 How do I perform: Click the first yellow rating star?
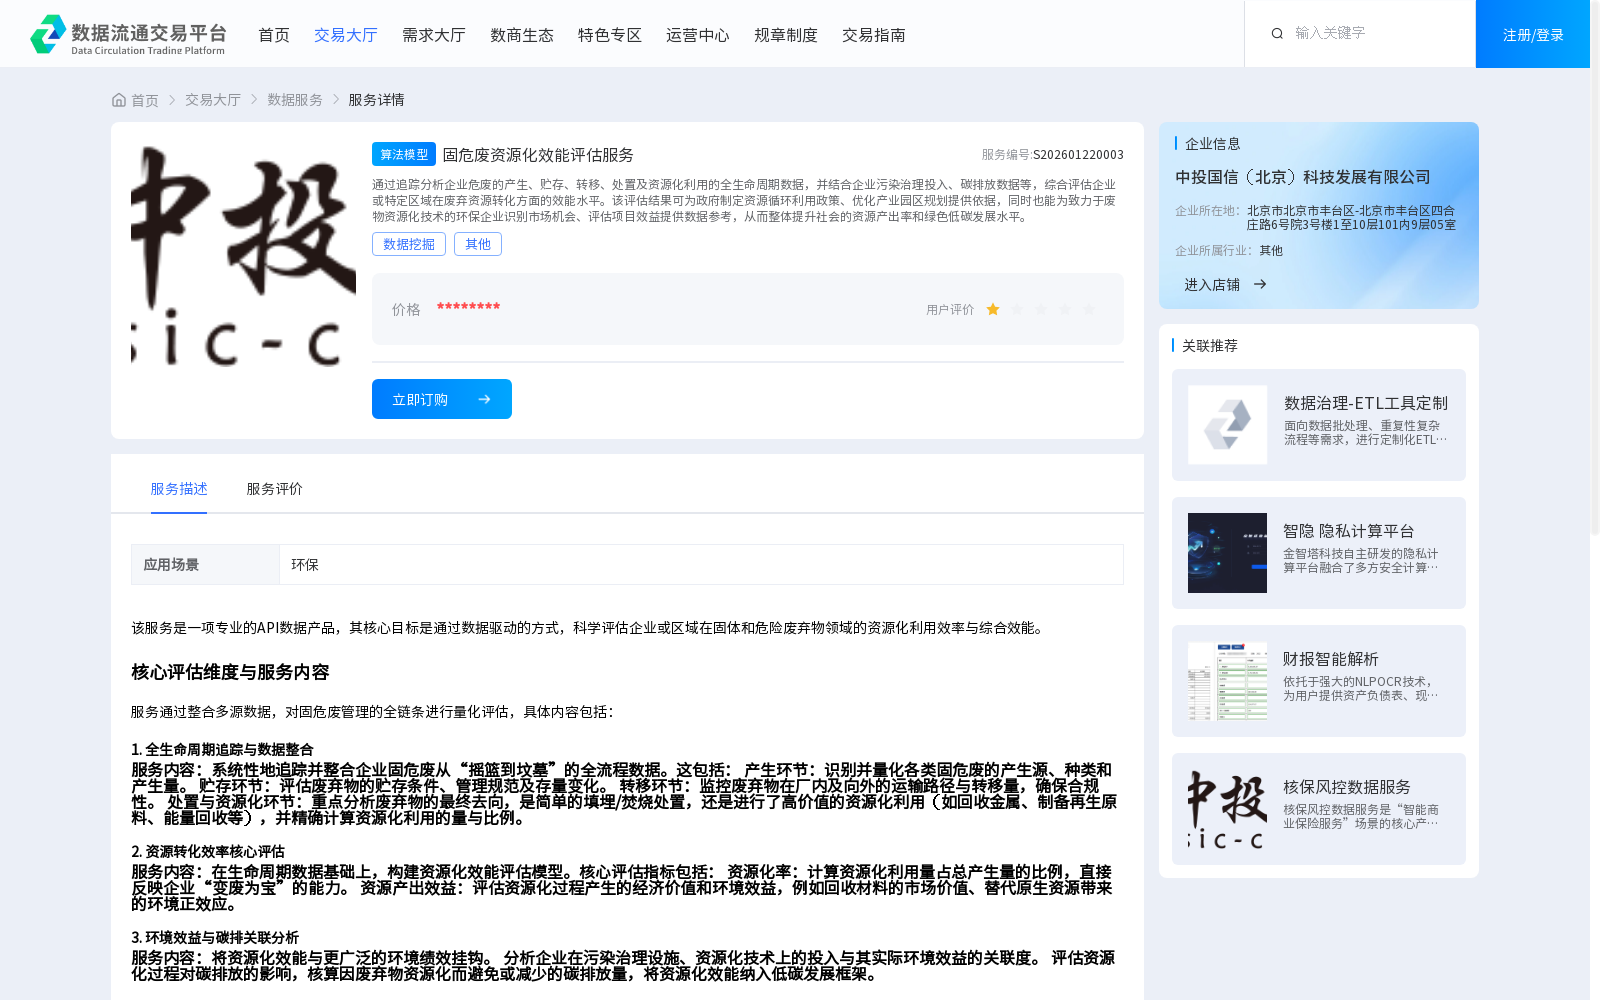point(993,310)
